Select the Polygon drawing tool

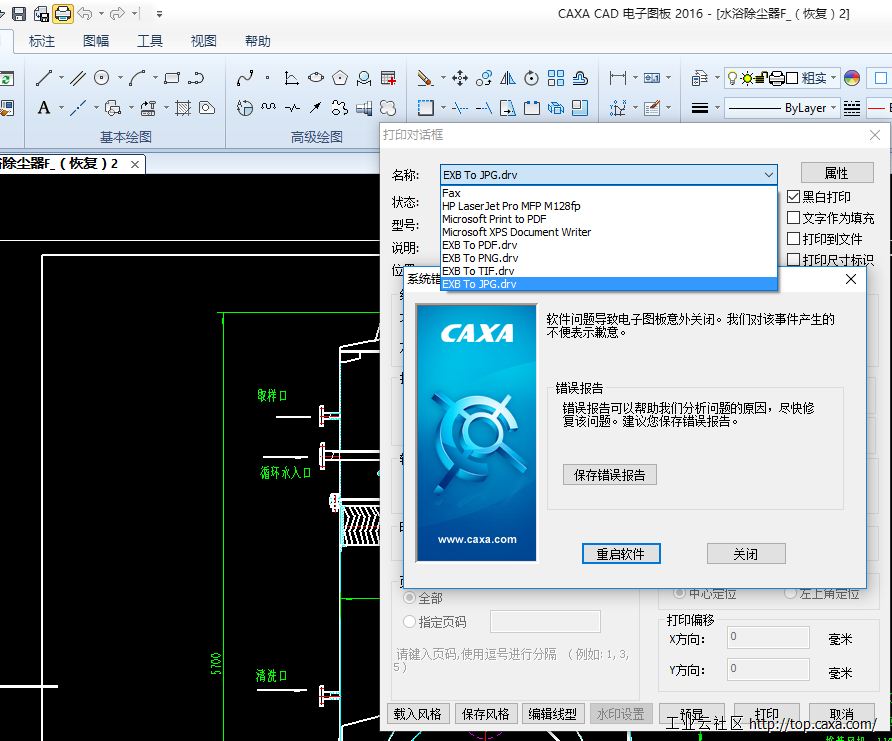[x=340, y=78]
